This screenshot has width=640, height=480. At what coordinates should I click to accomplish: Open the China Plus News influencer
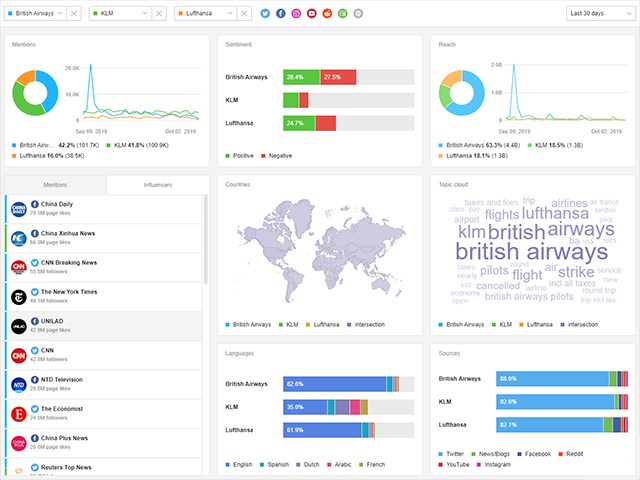click(104, 443)
